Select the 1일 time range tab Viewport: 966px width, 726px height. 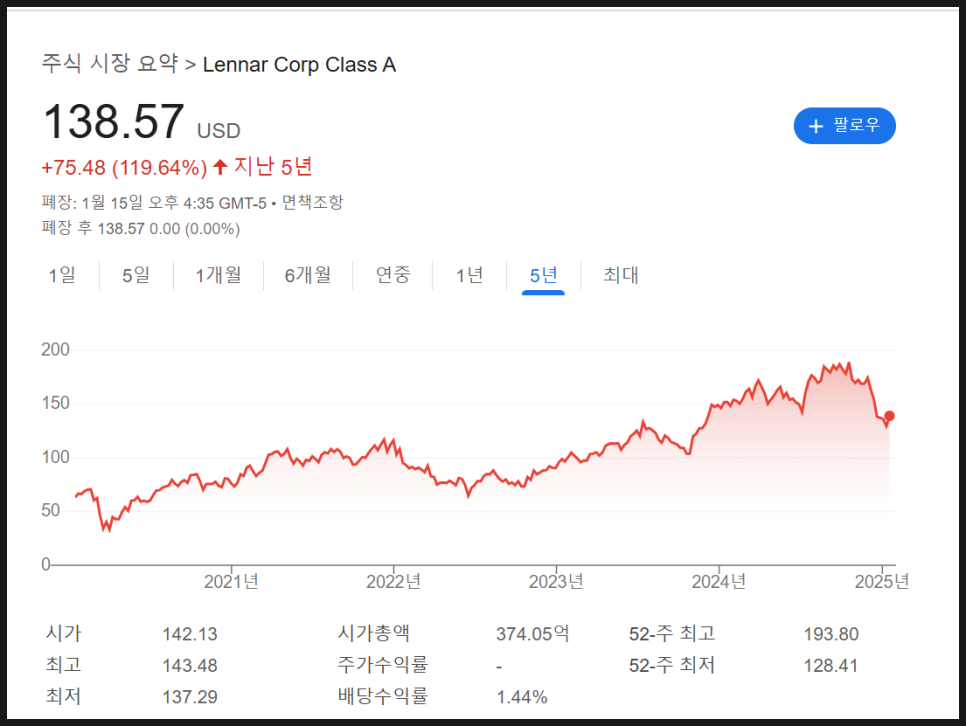point(62,275)
